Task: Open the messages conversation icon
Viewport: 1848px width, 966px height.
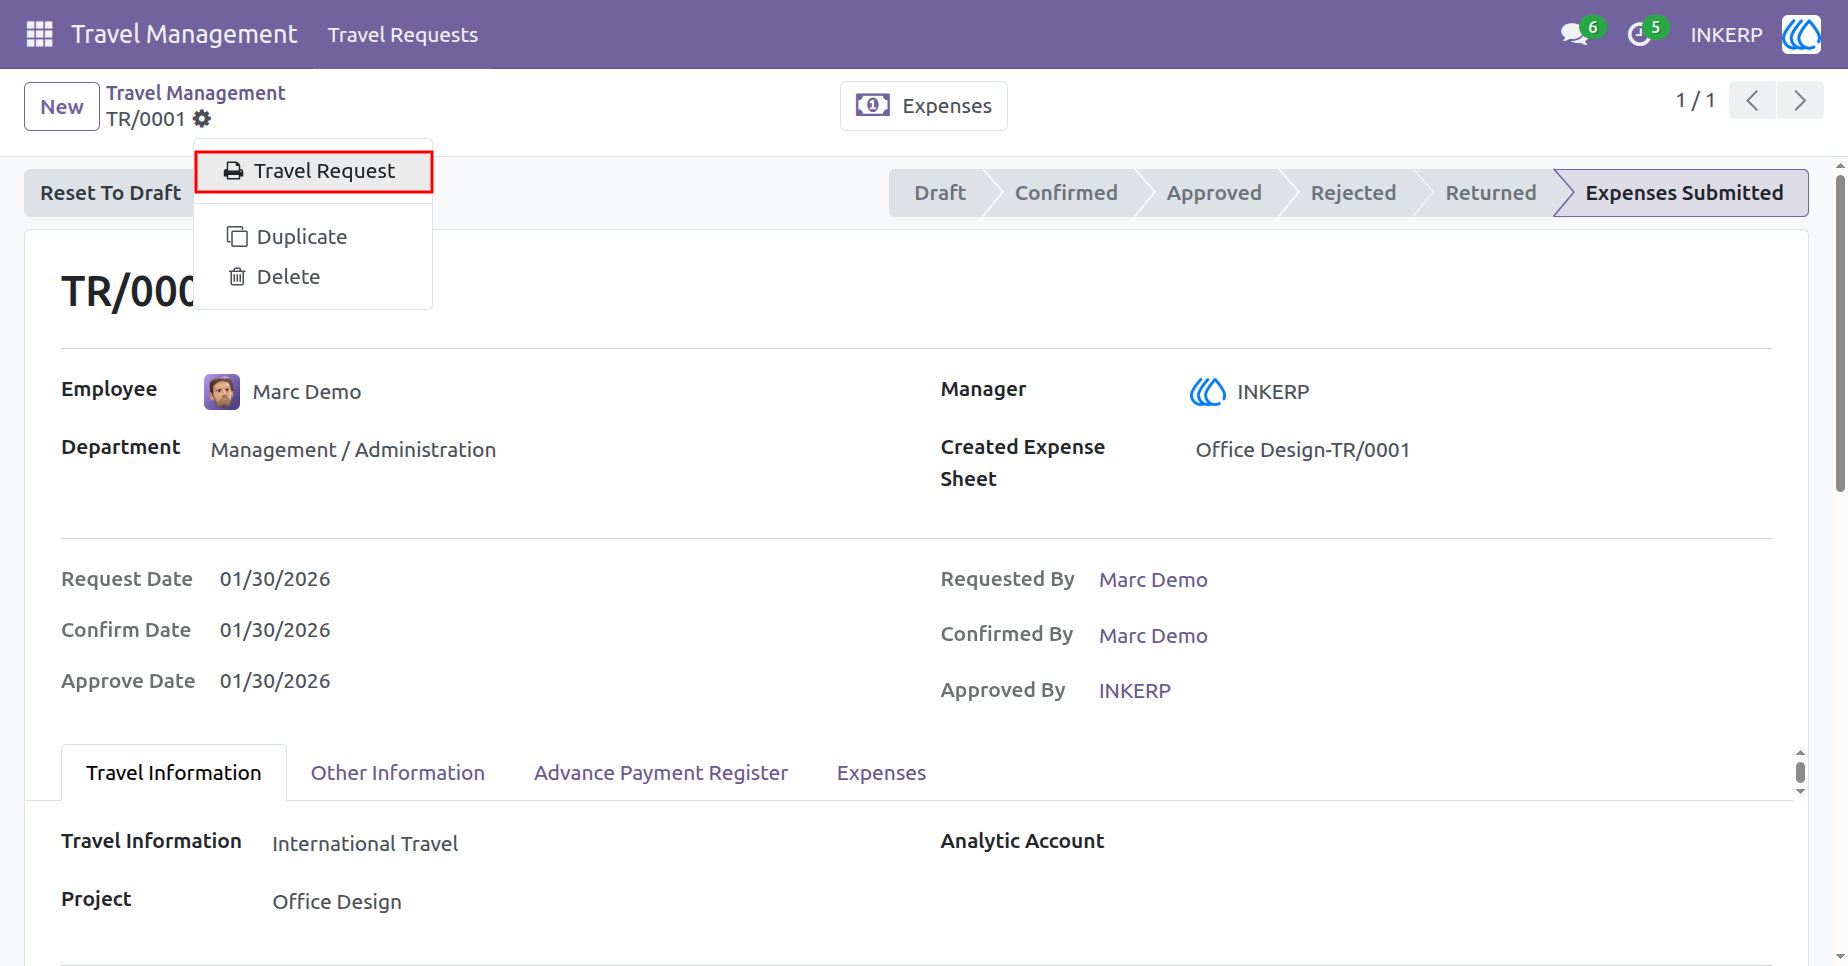Action: (x=1574, y=34)
